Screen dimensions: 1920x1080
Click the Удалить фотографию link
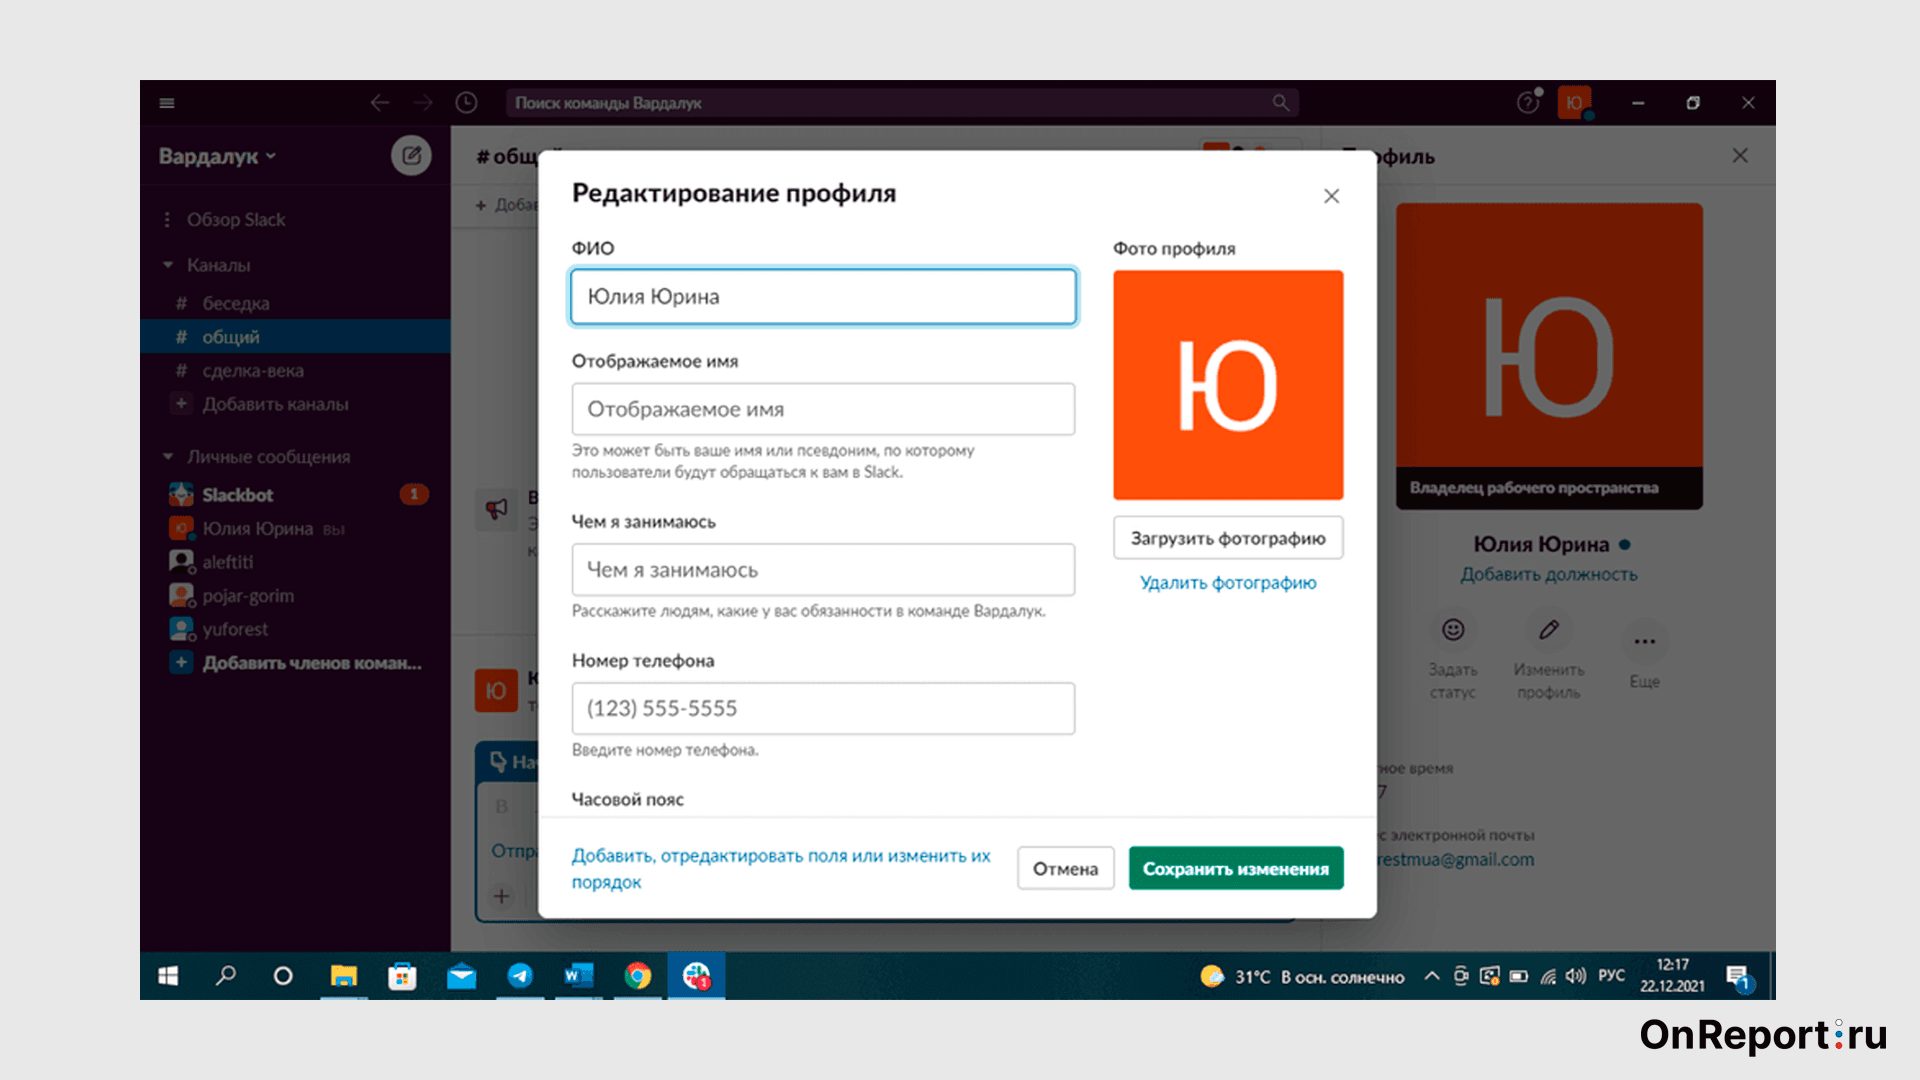point(1228,583)
